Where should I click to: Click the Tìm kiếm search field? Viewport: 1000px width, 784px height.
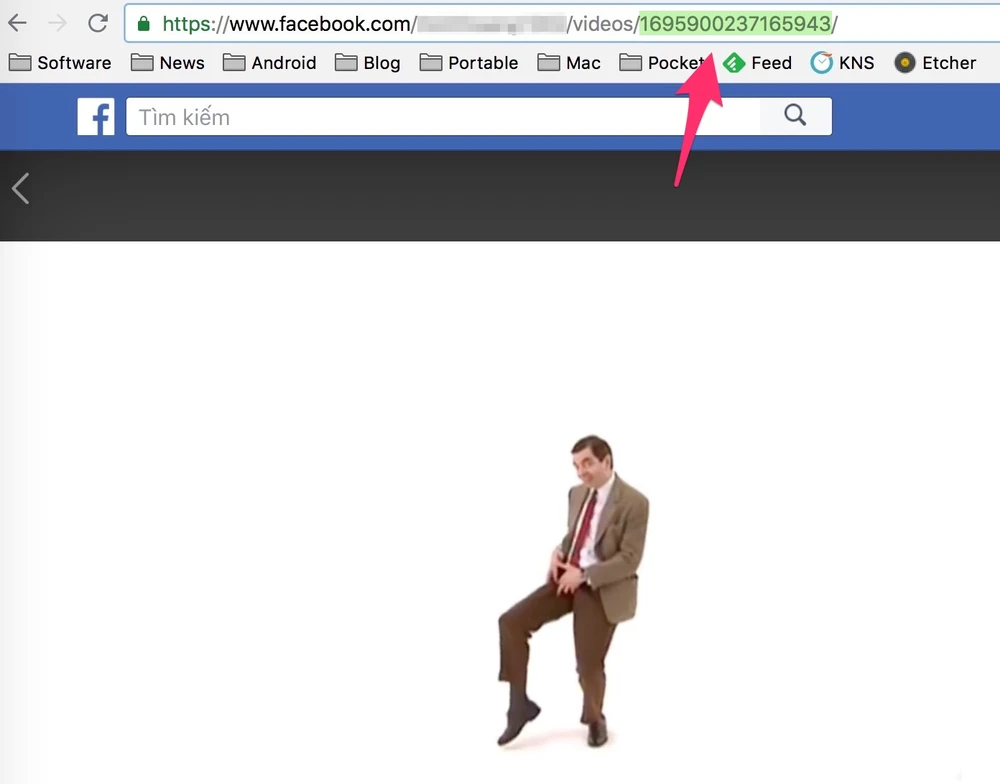(443, 116)
